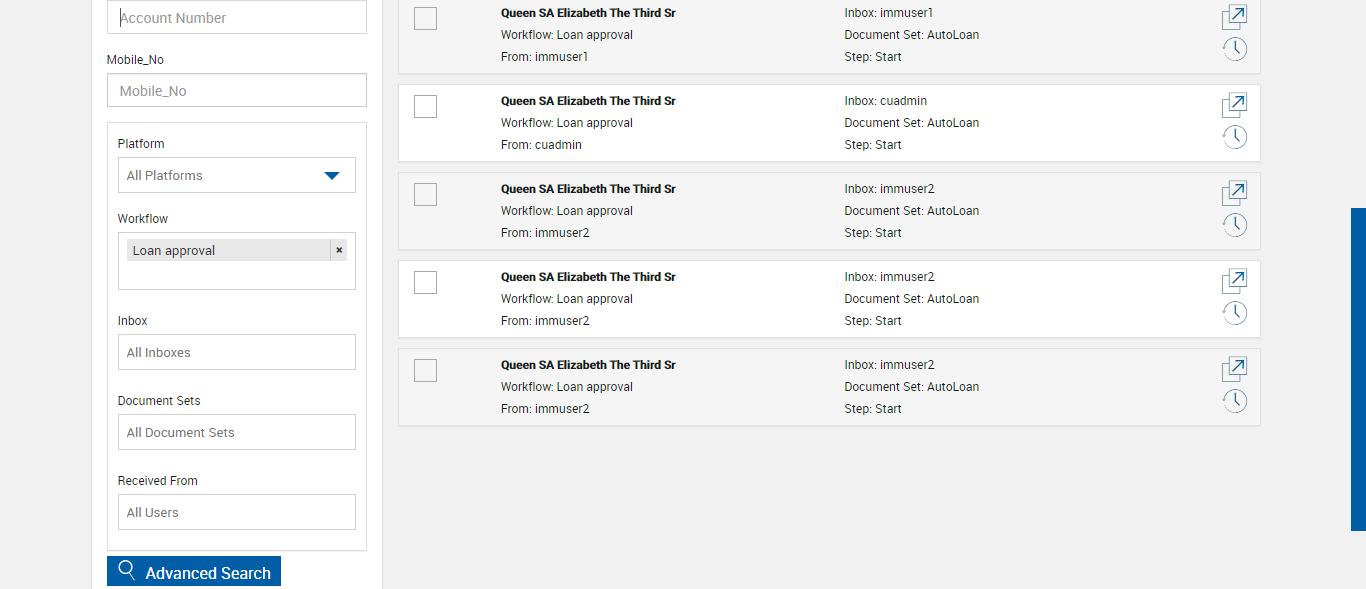
Task: Click into the Mobile_No text box
Action: (x=237, y=91)
